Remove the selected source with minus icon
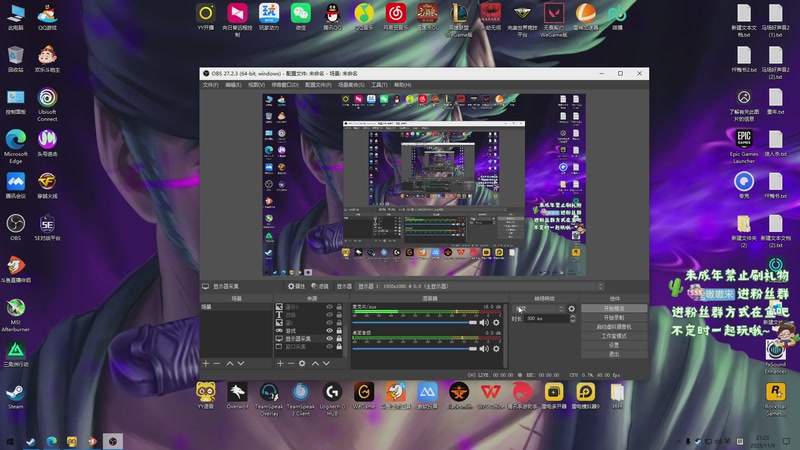 tap(291, 363)
